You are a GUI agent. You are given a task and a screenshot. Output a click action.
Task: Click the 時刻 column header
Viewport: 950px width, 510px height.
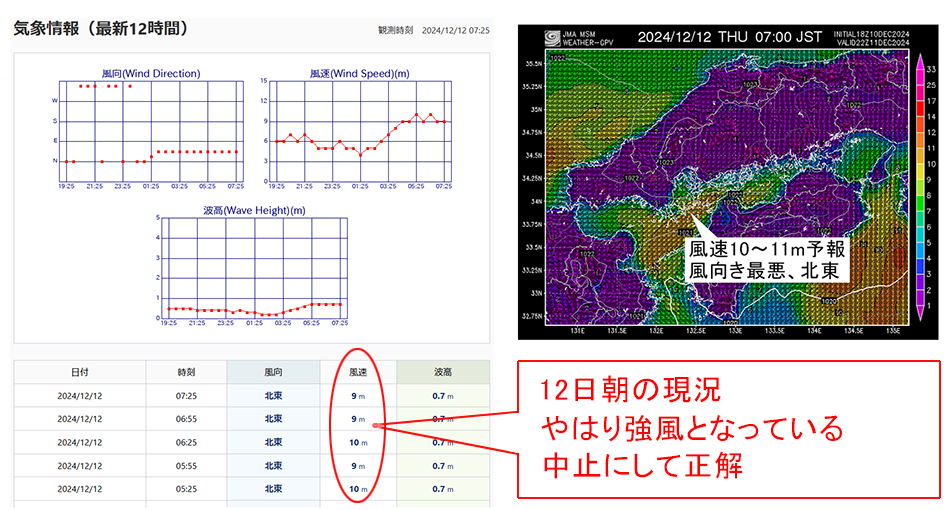(186, 372)
